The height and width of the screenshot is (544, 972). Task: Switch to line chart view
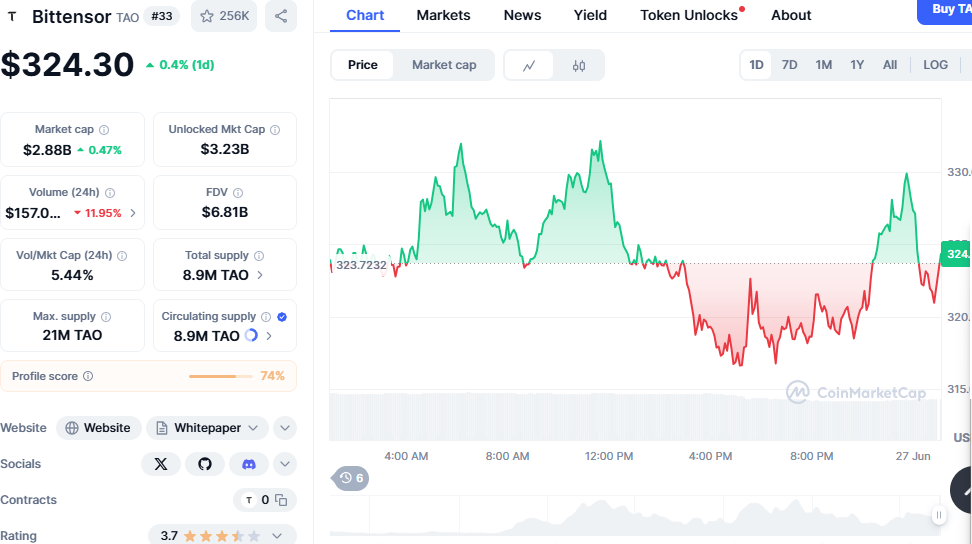pyautogui.click(x=529, y=66)
